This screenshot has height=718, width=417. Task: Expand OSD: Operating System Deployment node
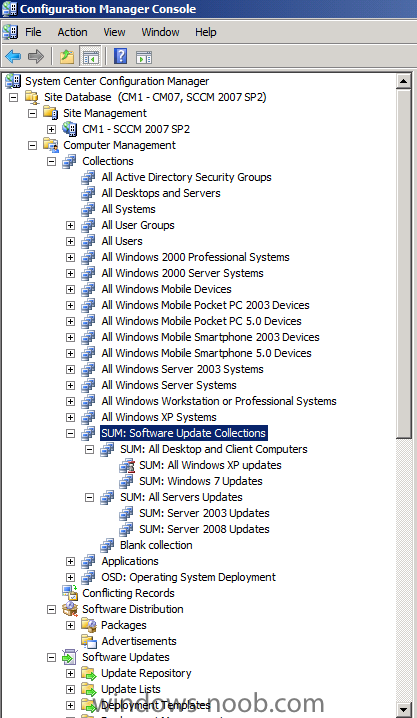coord(70,577)
